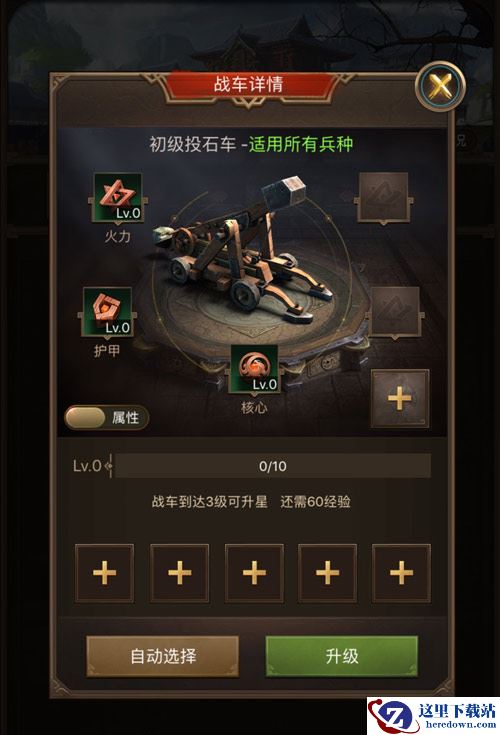
Task: Select the 火力 firepower component icon
Action: pyautogui.click(x=118, y=197)
